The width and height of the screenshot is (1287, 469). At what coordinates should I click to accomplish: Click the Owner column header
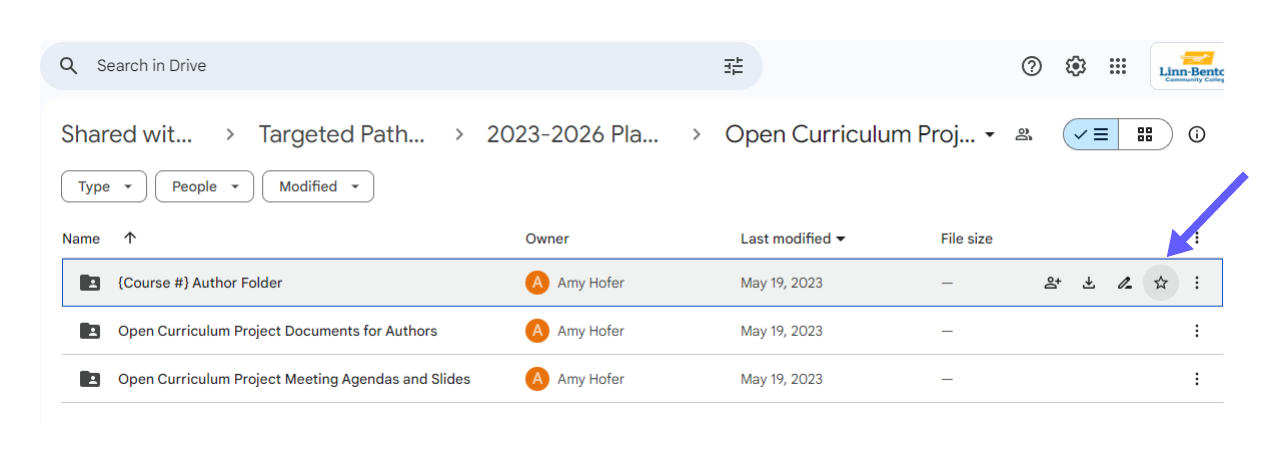(547, 238)
